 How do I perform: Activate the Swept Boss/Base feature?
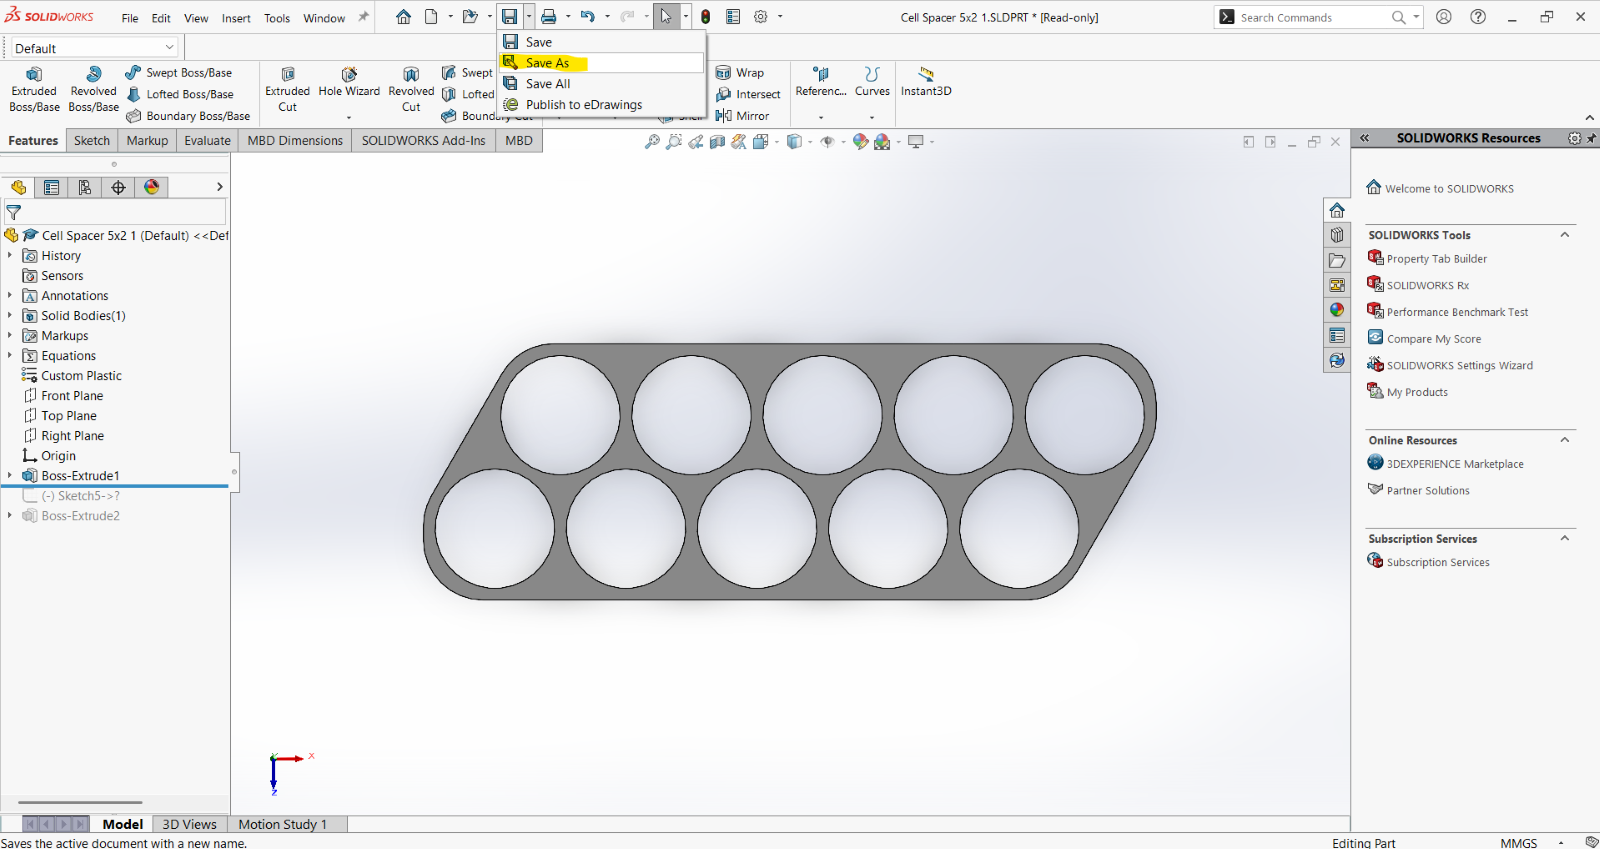pos(179,73)
